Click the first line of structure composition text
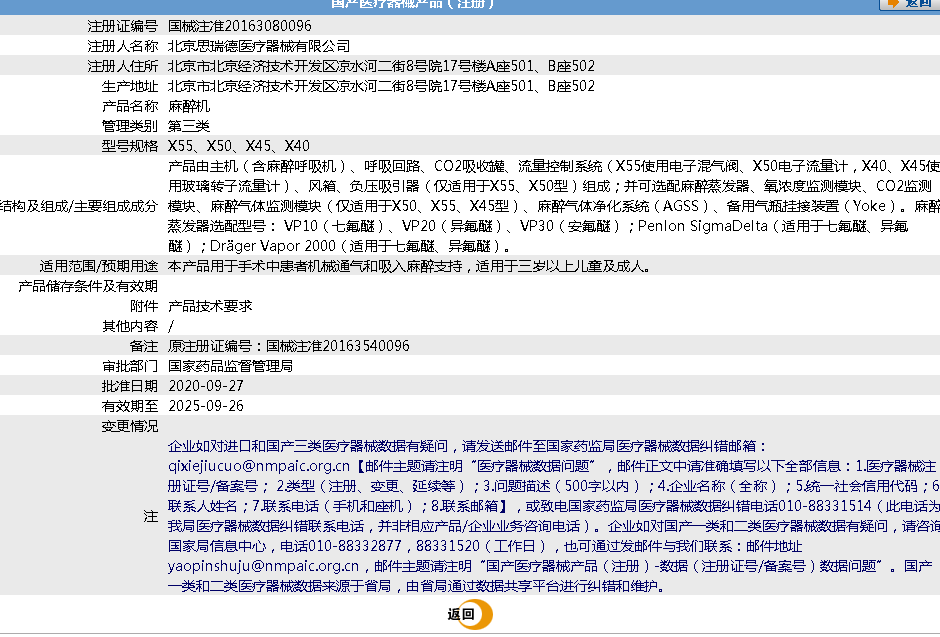Screen dimensions: 940x637 click(x=554, y=166)
